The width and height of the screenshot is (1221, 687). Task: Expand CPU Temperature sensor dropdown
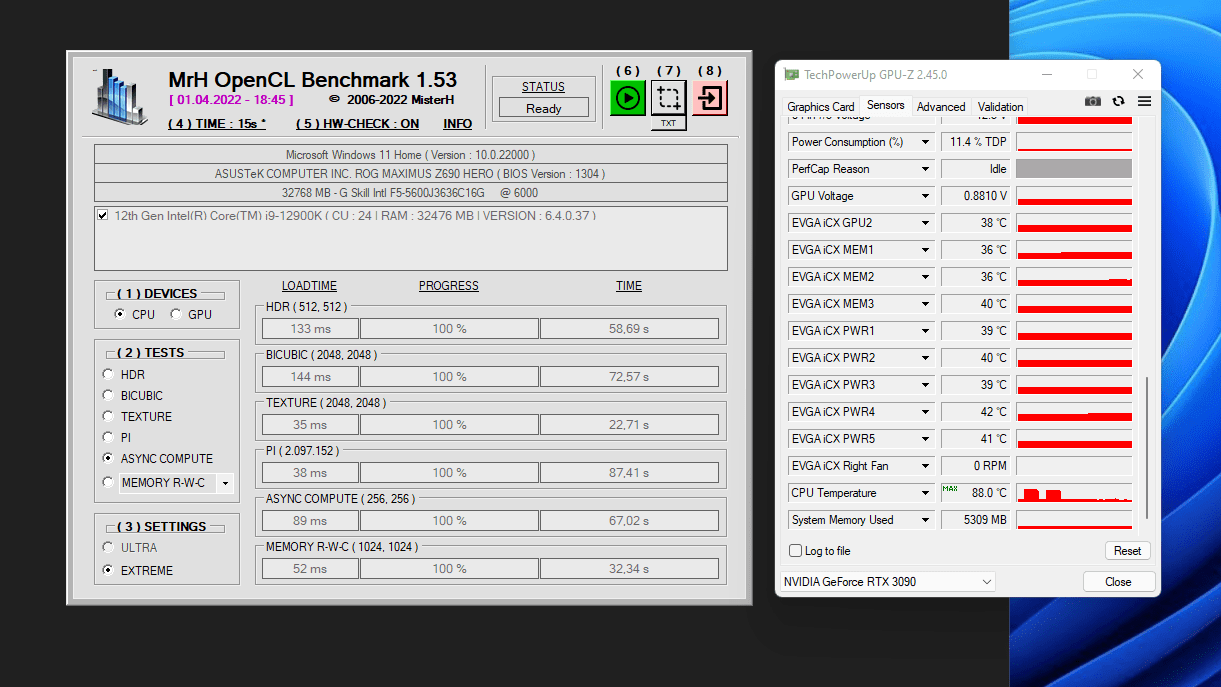[x=926, y=493]
